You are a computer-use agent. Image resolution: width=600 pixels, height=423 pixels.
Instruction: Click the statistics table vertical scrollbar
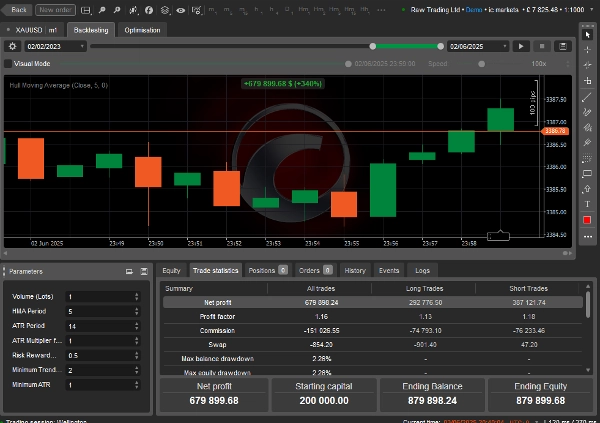coord(588,304)
